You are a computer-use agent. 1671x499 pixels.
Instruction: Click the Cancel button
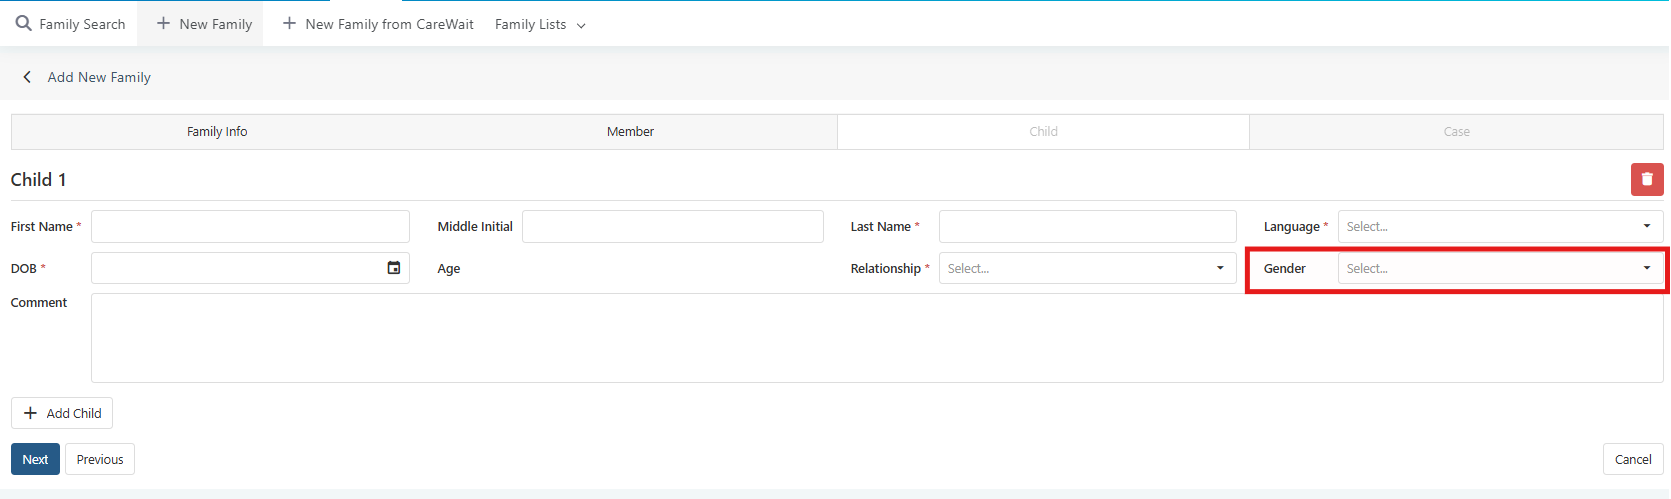pyautogui.click(x=1633, y=459)
